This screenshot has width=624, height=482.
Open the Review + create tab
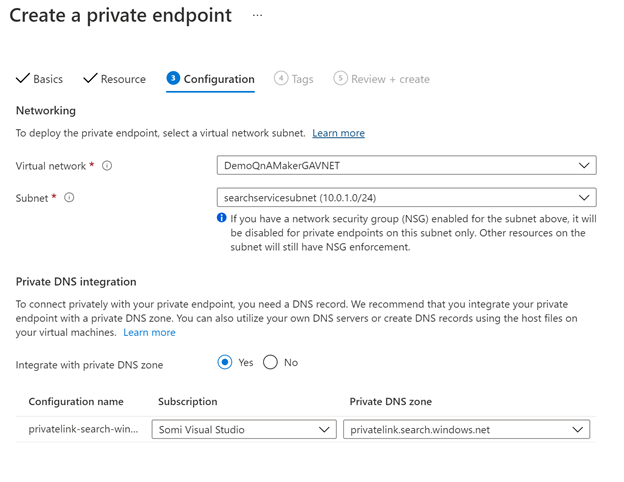point(390,79)
